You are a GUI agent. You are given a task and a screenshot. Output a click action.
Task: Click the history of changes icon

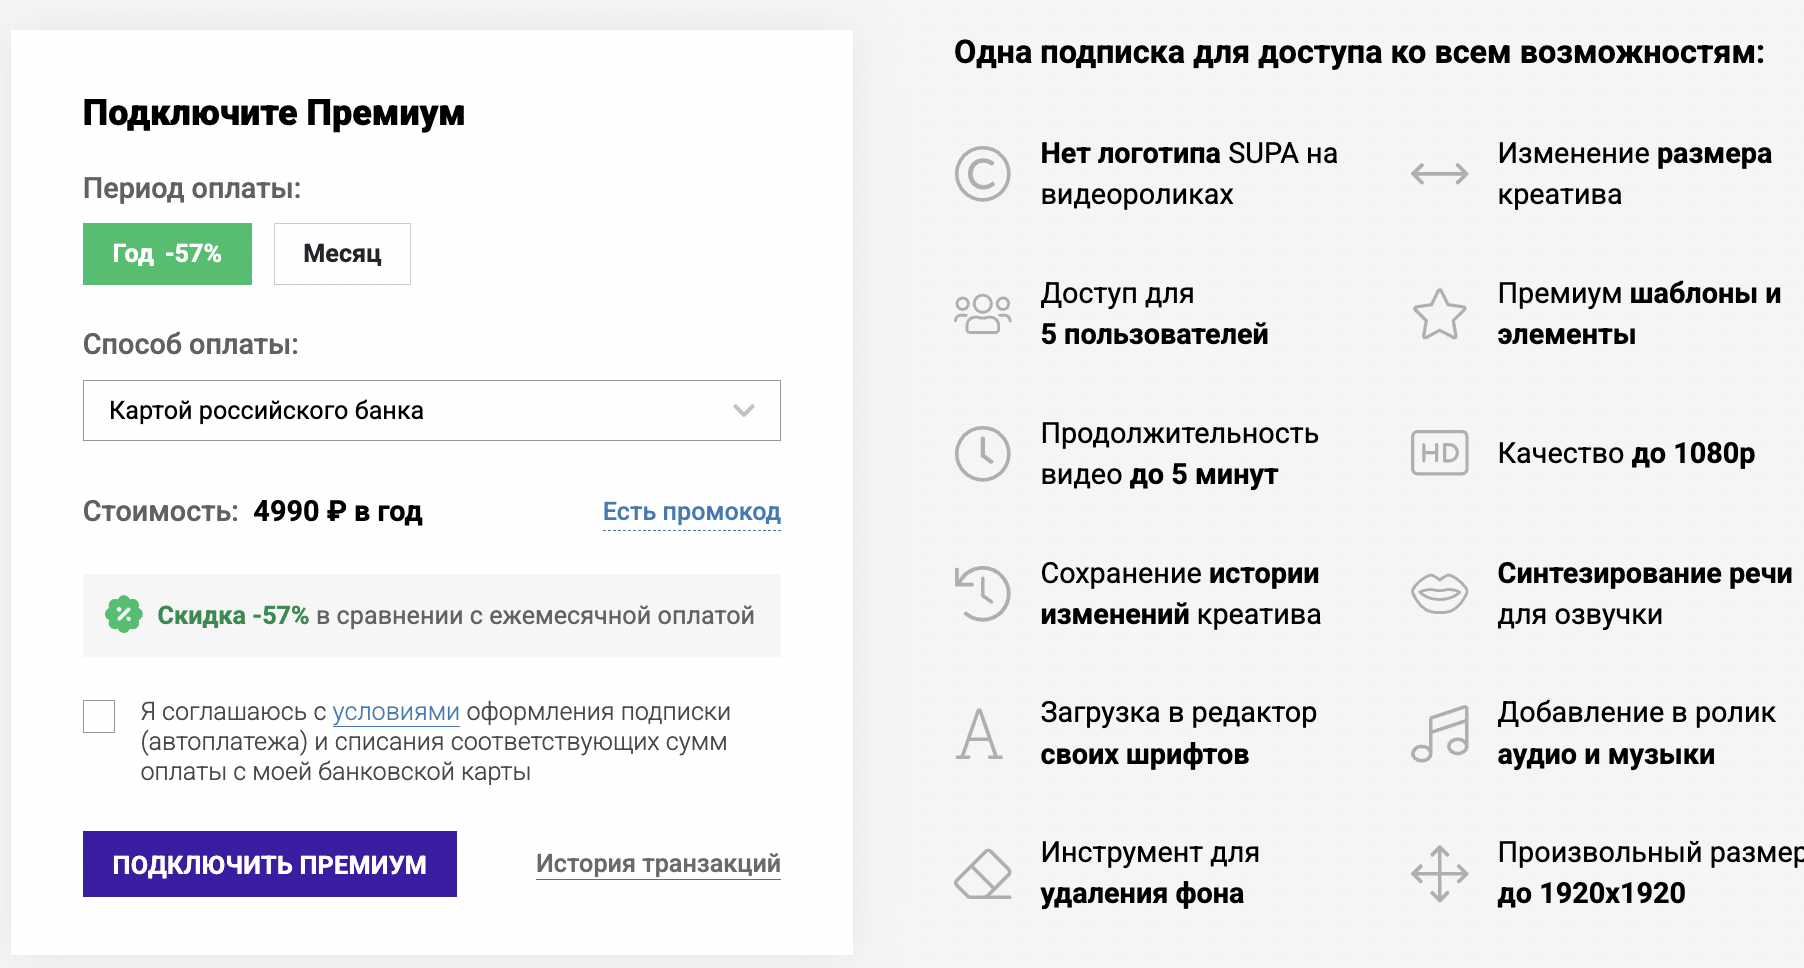(x=982, y=593)
